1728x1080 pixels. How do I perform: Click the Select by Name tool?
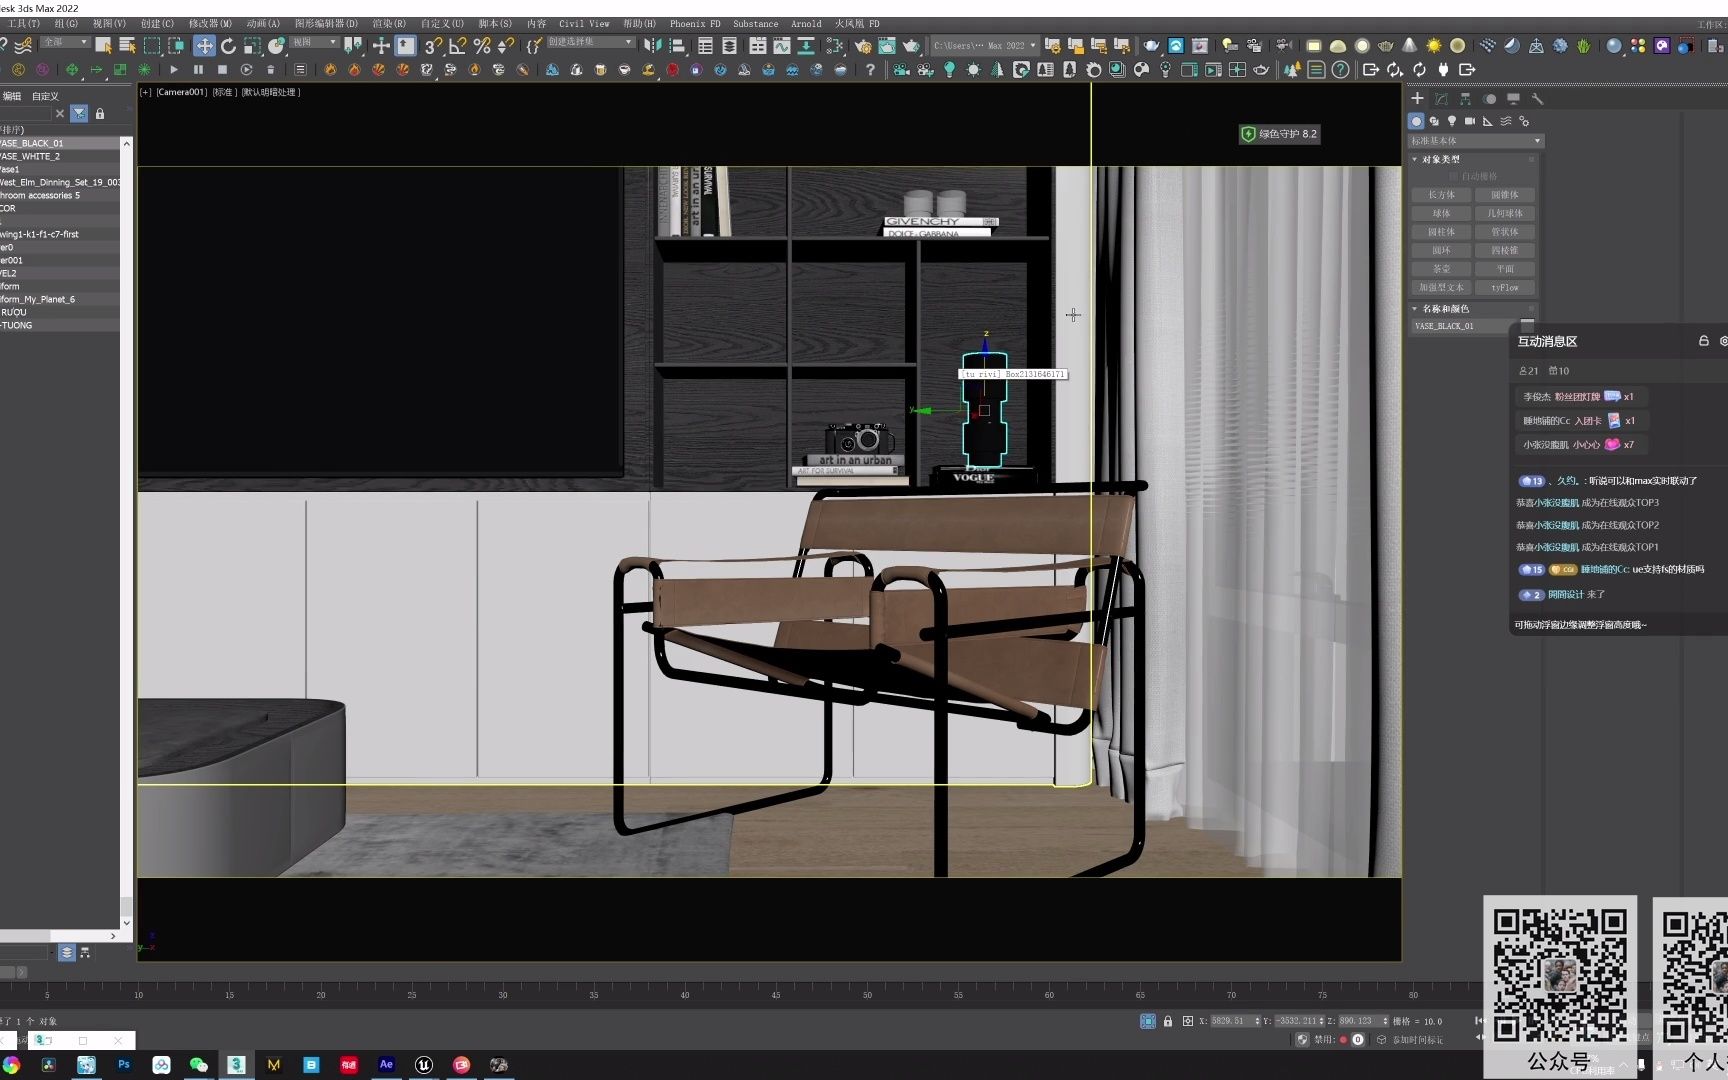[127, 46]
